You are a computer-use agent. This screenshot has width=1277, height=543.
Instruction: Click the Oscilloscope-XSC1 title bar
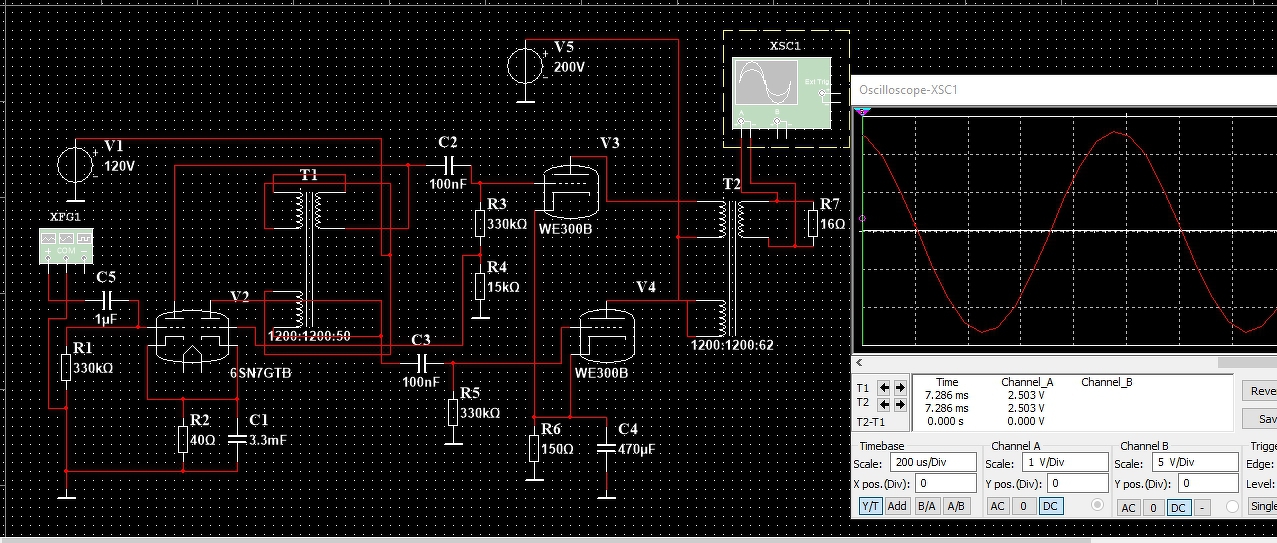[1063, 90]
